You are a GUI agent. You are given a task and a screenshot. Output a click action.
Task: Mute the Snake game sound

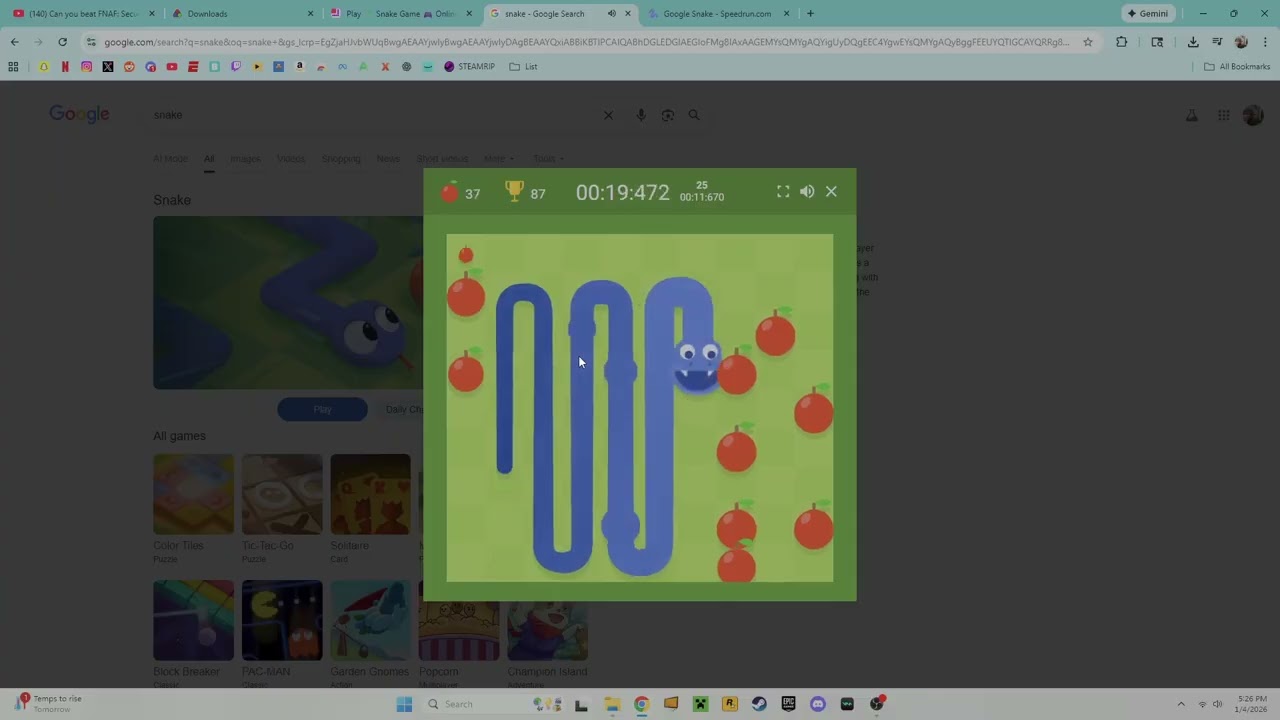coord(807,191)
